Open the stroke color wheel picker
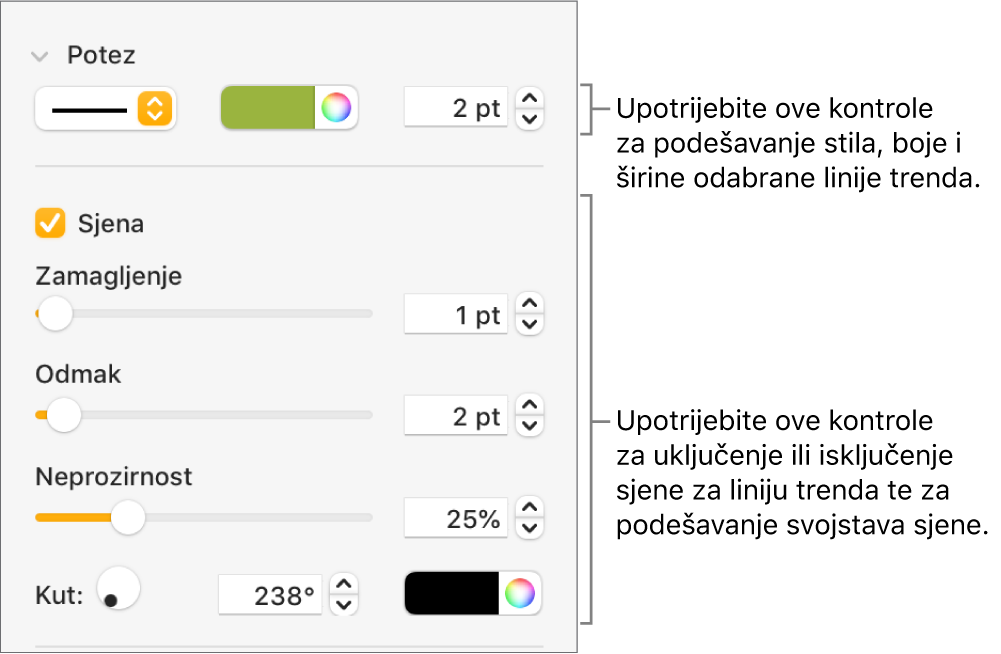 337,108
